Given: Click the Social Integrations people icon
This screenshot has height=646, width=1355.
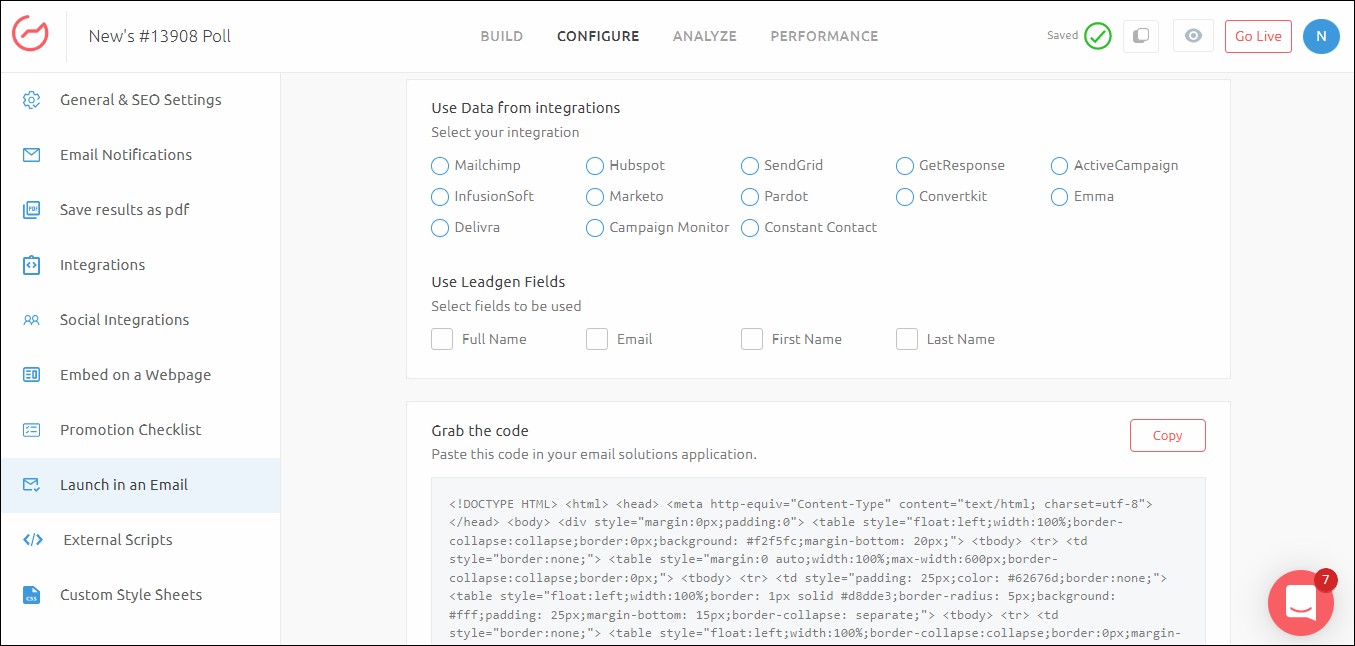Looking at the screenshot, I should 32,320.
